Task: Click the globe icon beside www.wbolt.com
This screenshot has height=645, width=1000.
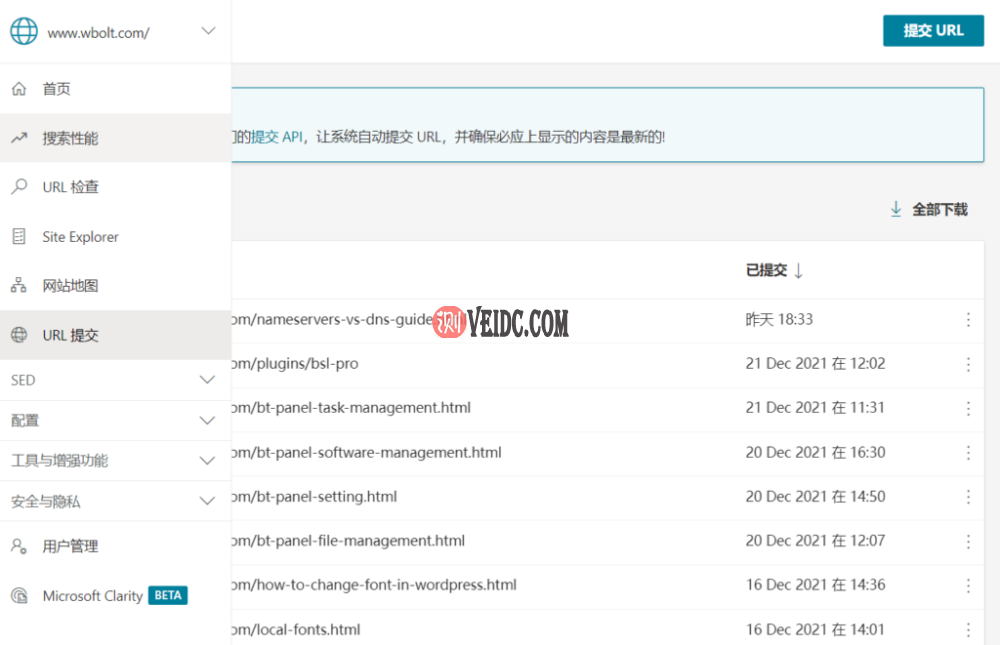Action: tap(22, 31)
